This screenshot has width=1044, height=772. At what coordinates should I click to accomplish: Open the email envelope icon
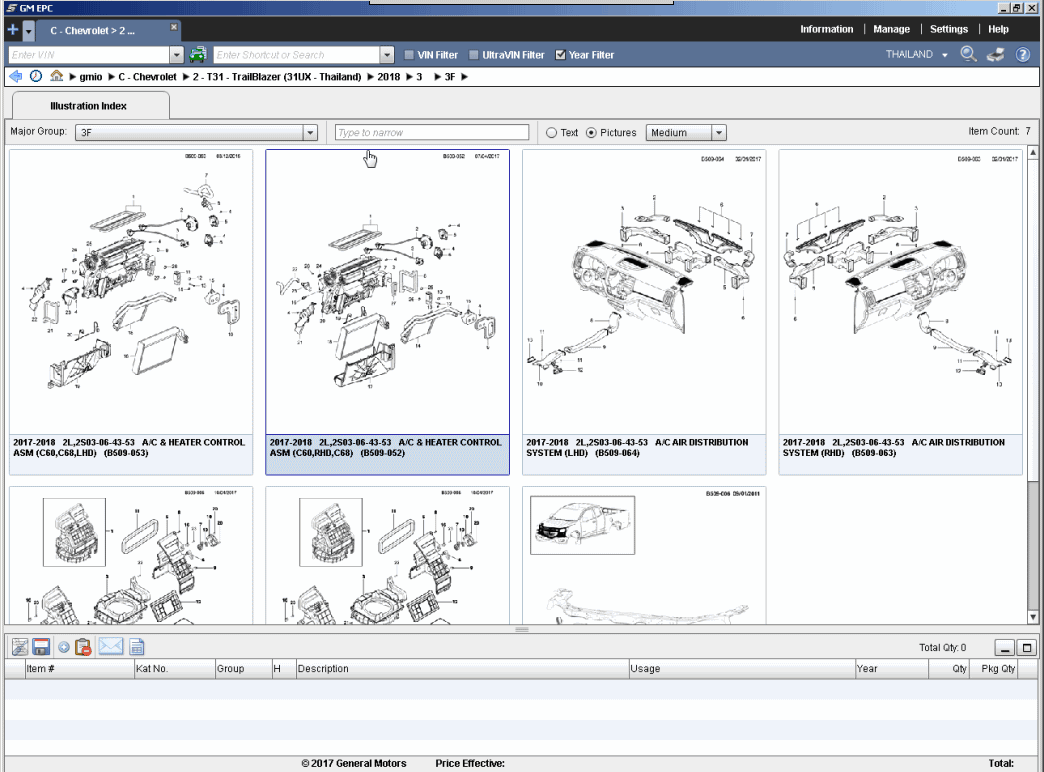click(x=111, y=646)
